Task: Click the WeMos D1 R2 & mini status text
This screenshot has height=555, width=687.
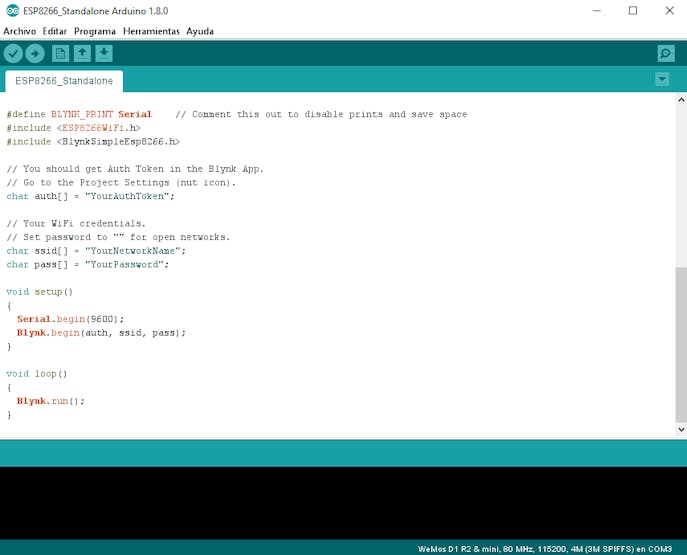Action: point(545,549)
